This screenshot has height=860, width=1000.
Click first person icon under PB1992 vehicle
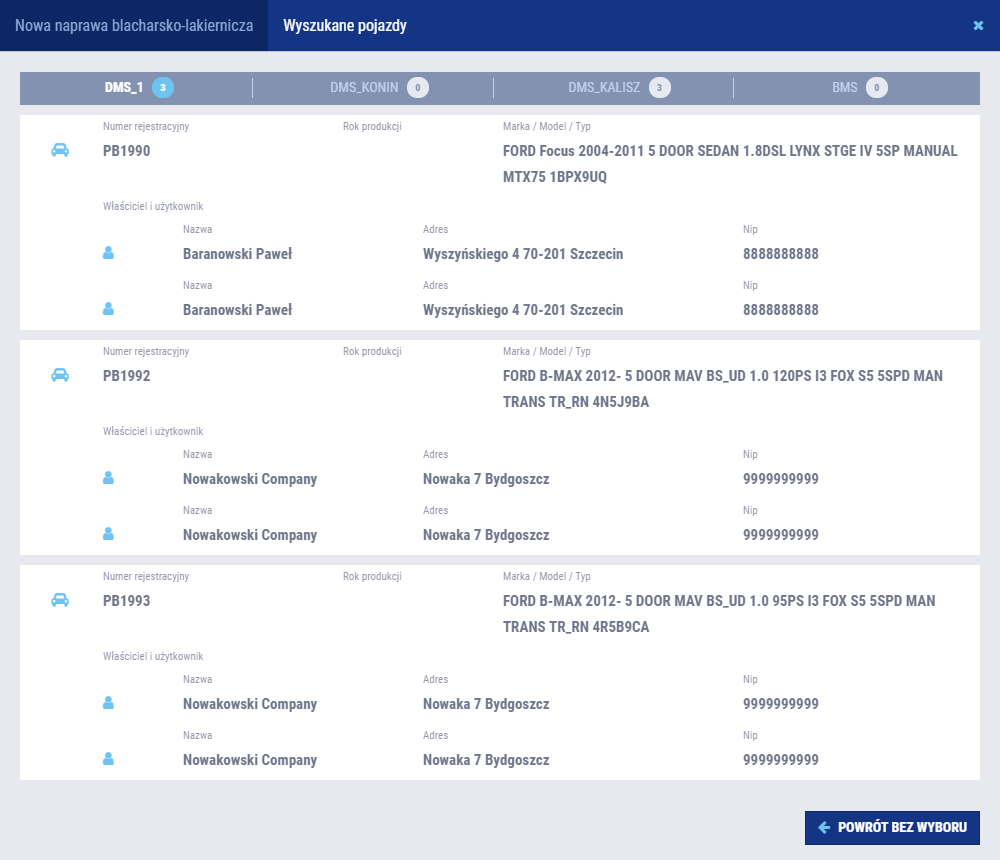coord(108,479)
